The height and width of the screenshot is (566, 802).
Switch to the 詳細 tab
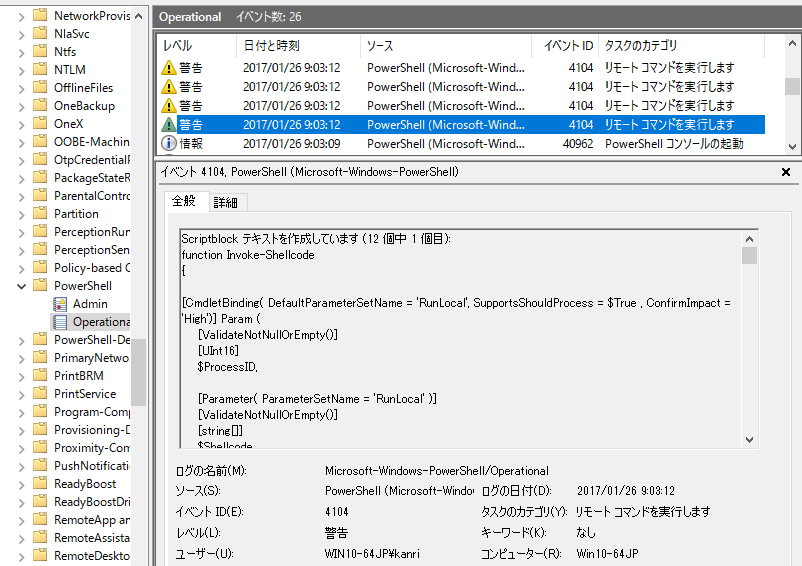[226, 203]
